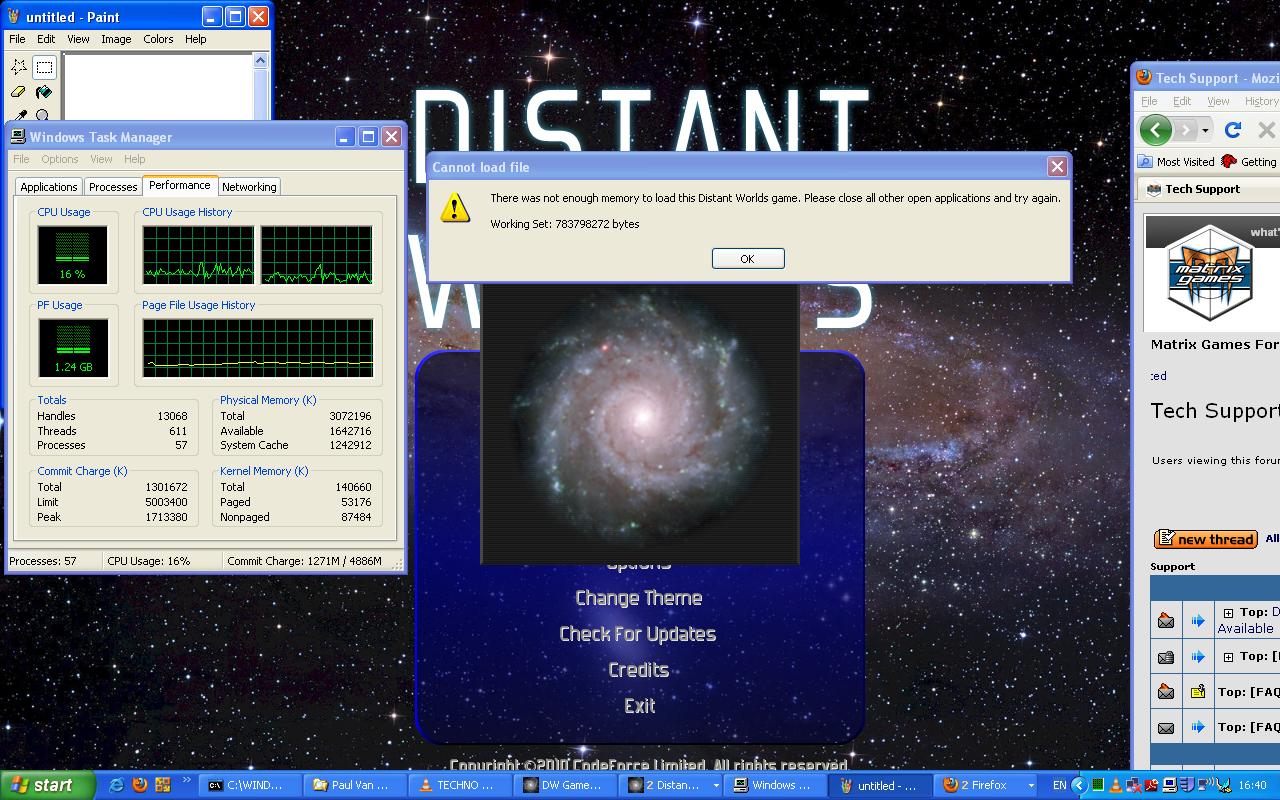The image size is (1280, 800).
Task: Pick the Eraser tool in Paint
Action: coord(19,92)
